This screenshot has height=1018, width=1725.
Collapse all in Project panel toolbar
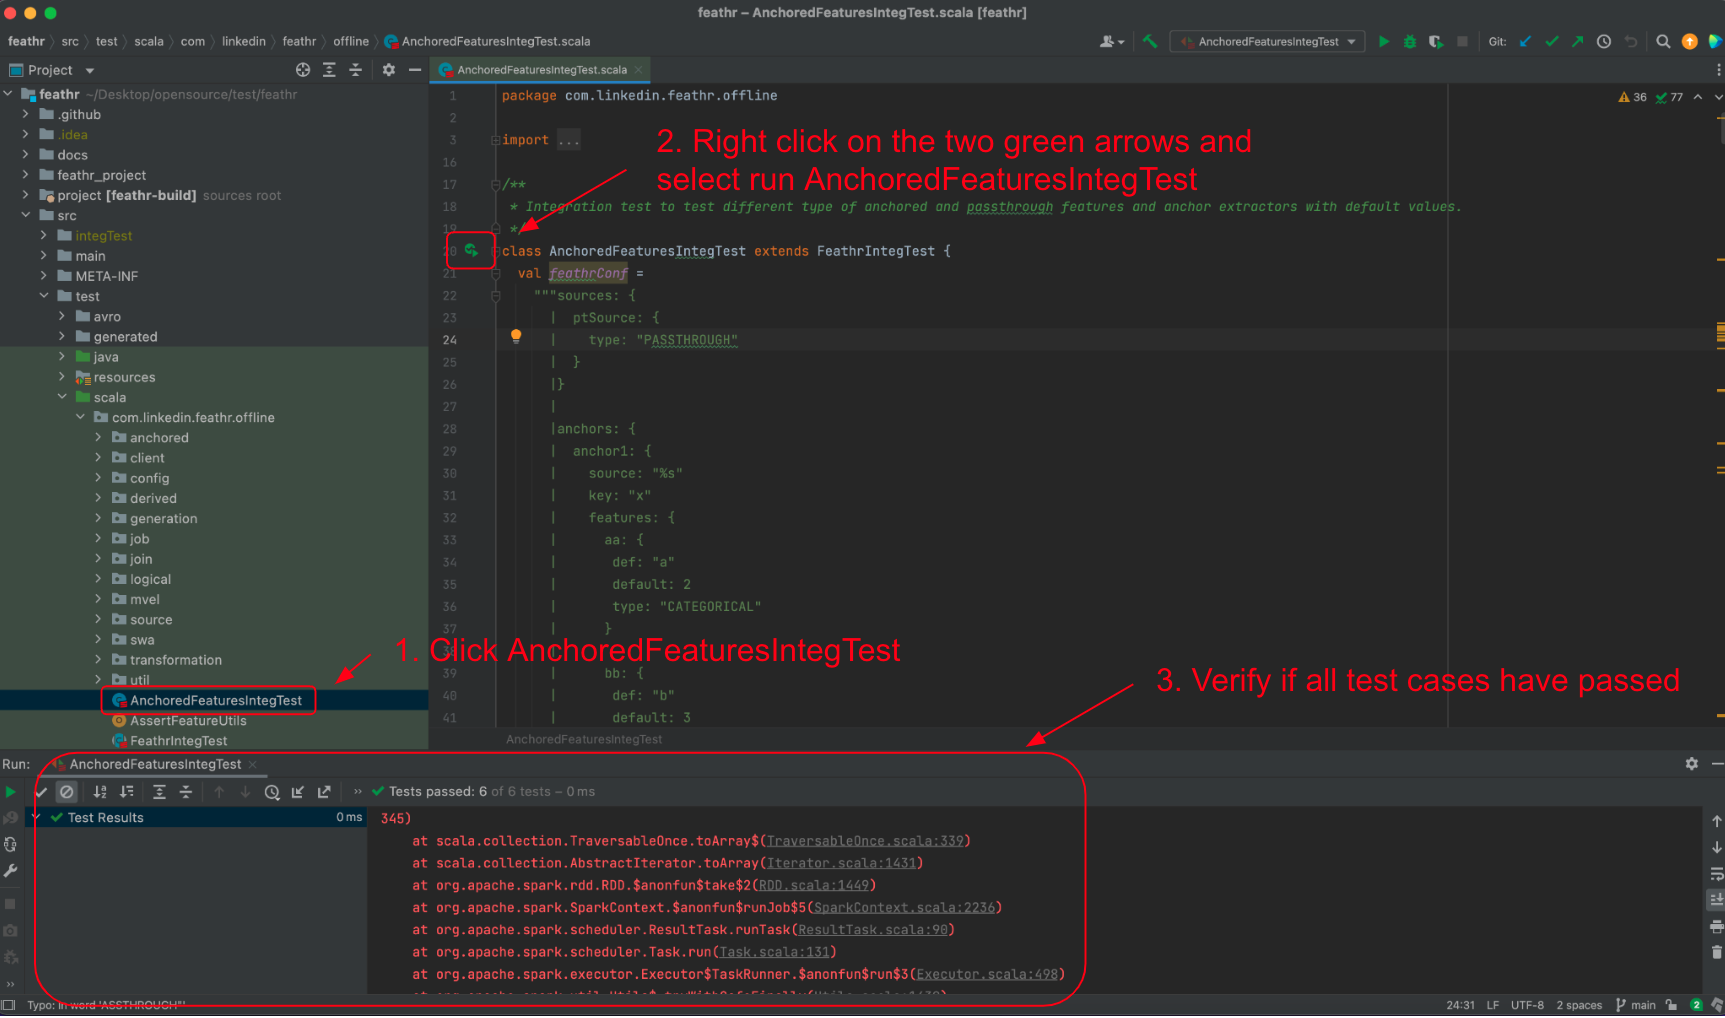[x=355, y=70]
